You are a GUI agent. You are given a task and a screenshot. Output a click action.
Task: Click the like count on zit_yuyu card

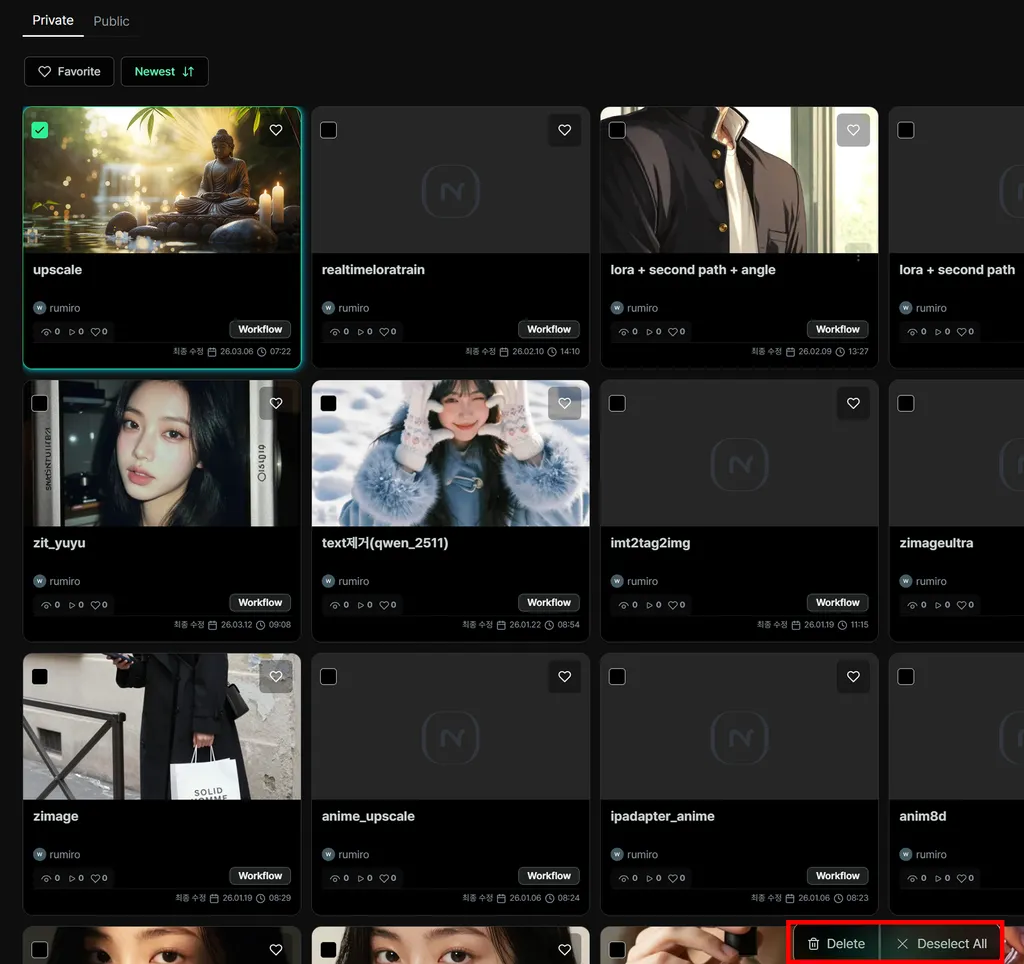click(x=99, y=605)
